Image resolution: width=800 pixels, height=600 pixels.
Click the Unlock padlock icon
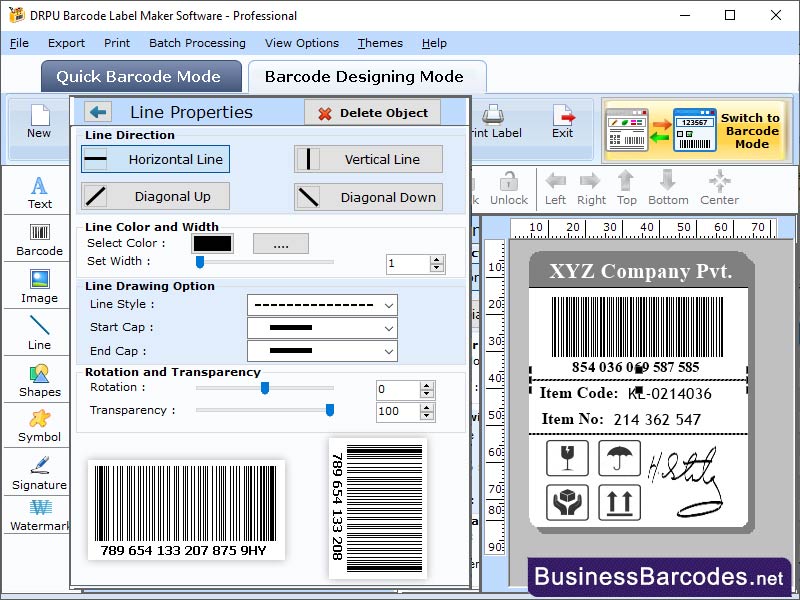coord(509,182)
